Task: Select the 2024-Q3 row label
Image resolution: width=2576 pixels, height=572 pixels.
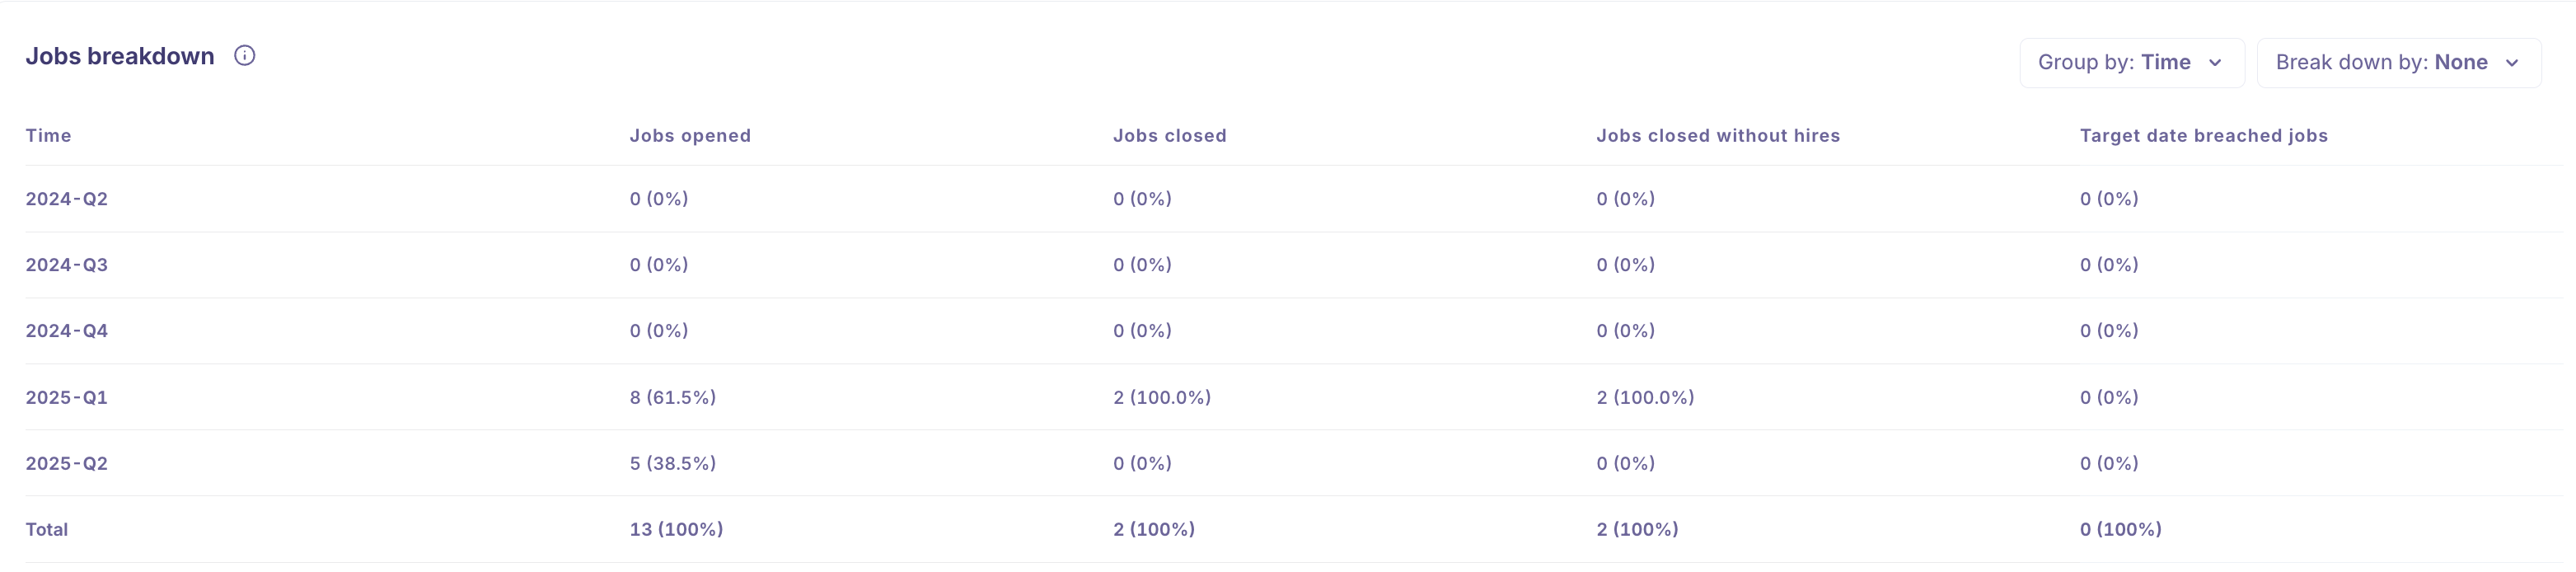Action: [67, 265]
